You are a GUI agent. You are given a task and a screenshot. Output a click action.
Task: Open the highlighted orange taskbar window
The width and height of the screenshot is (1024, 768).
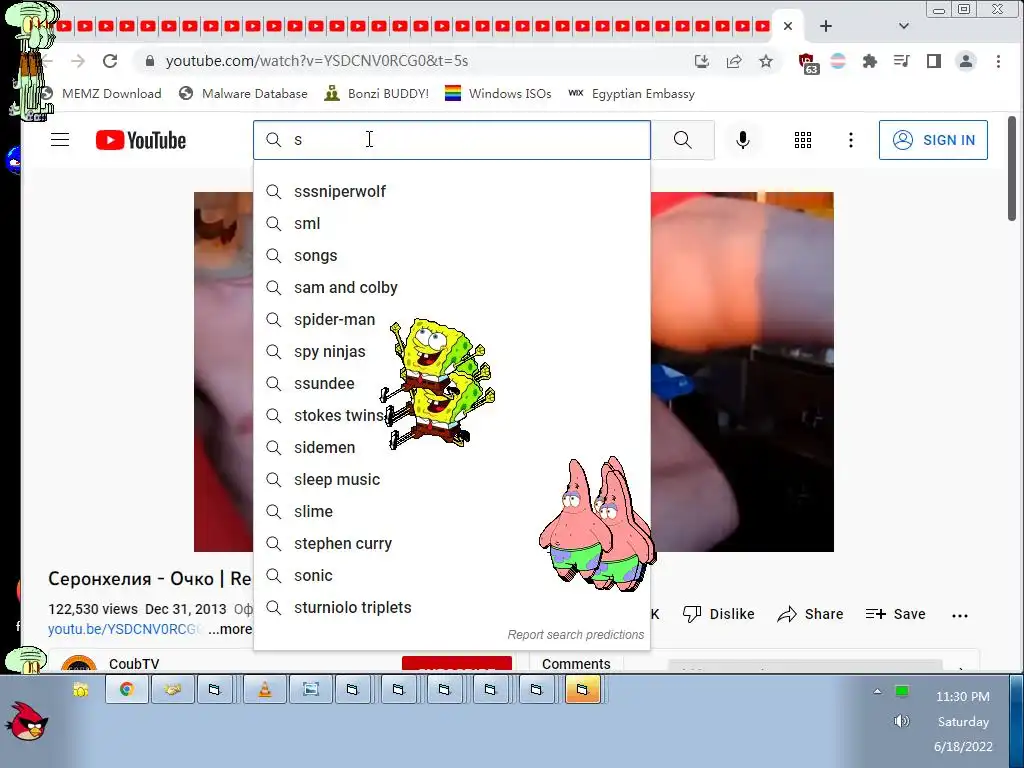pyautogui.click(x=582, y=689)
